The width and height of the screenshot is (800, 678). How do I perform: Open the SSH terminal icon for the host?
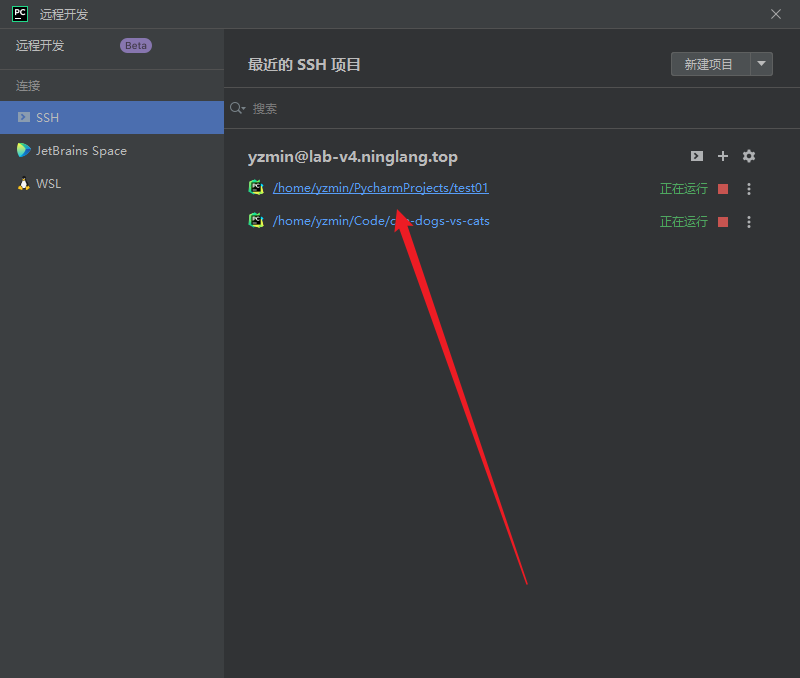tap(697, 156)
